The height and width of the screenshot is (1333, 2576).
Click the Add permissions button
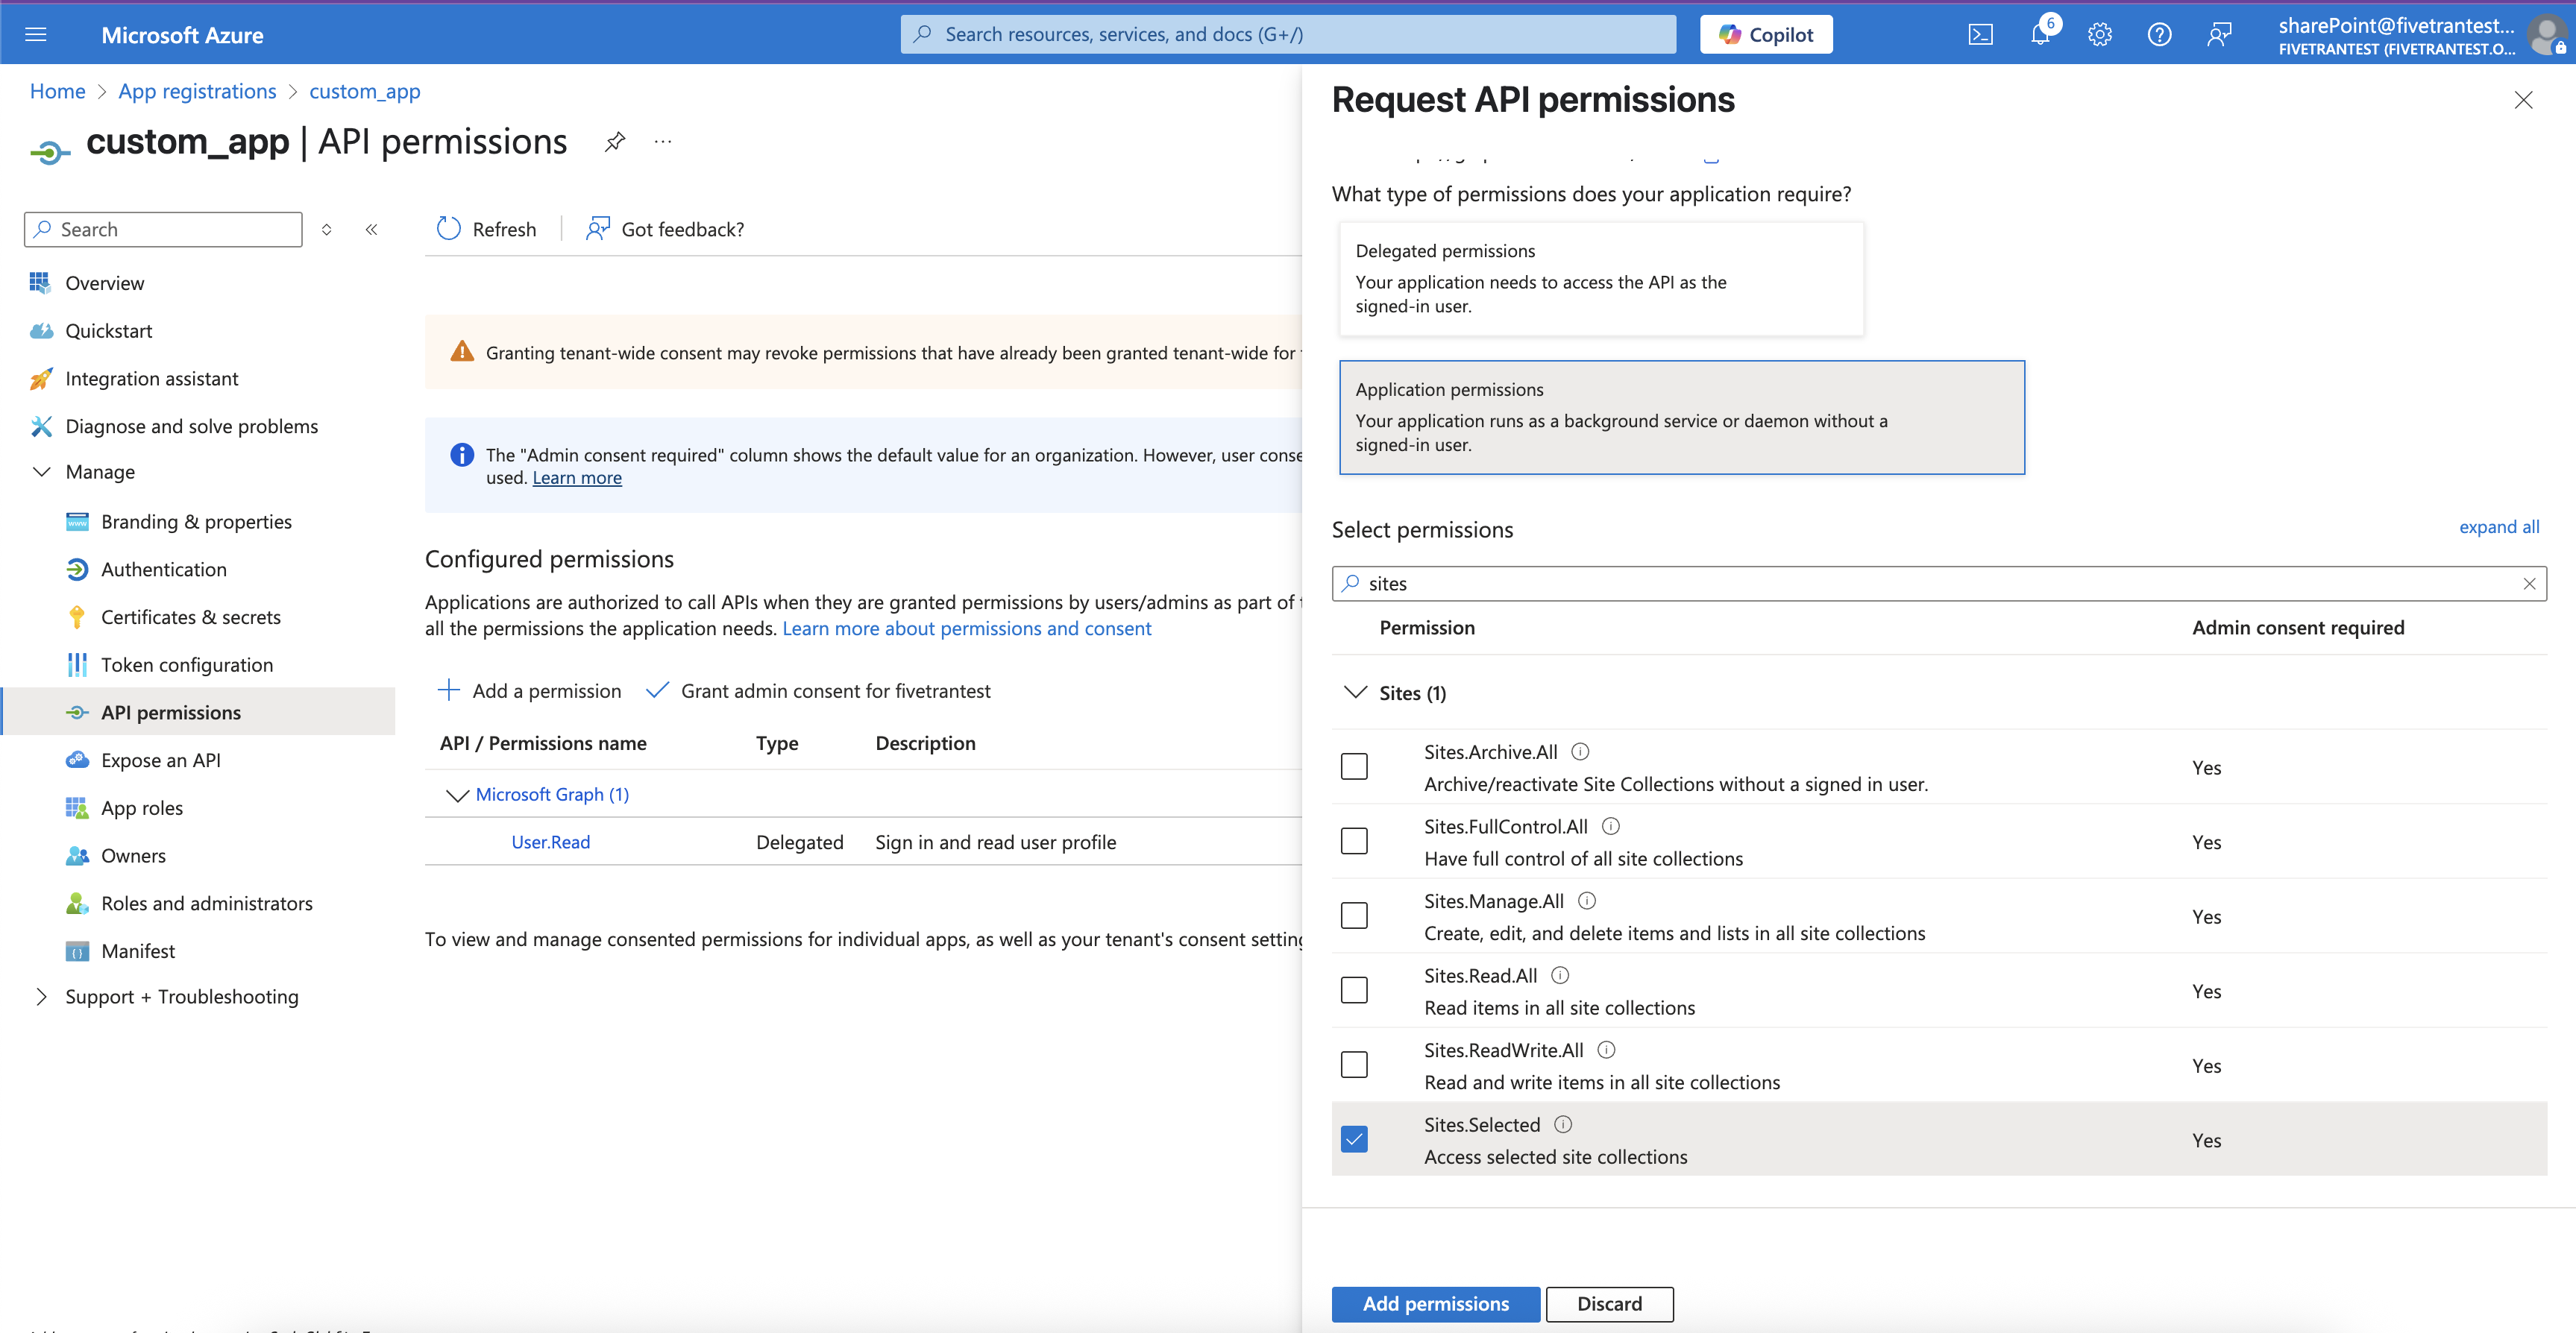click(1435, 1304)
